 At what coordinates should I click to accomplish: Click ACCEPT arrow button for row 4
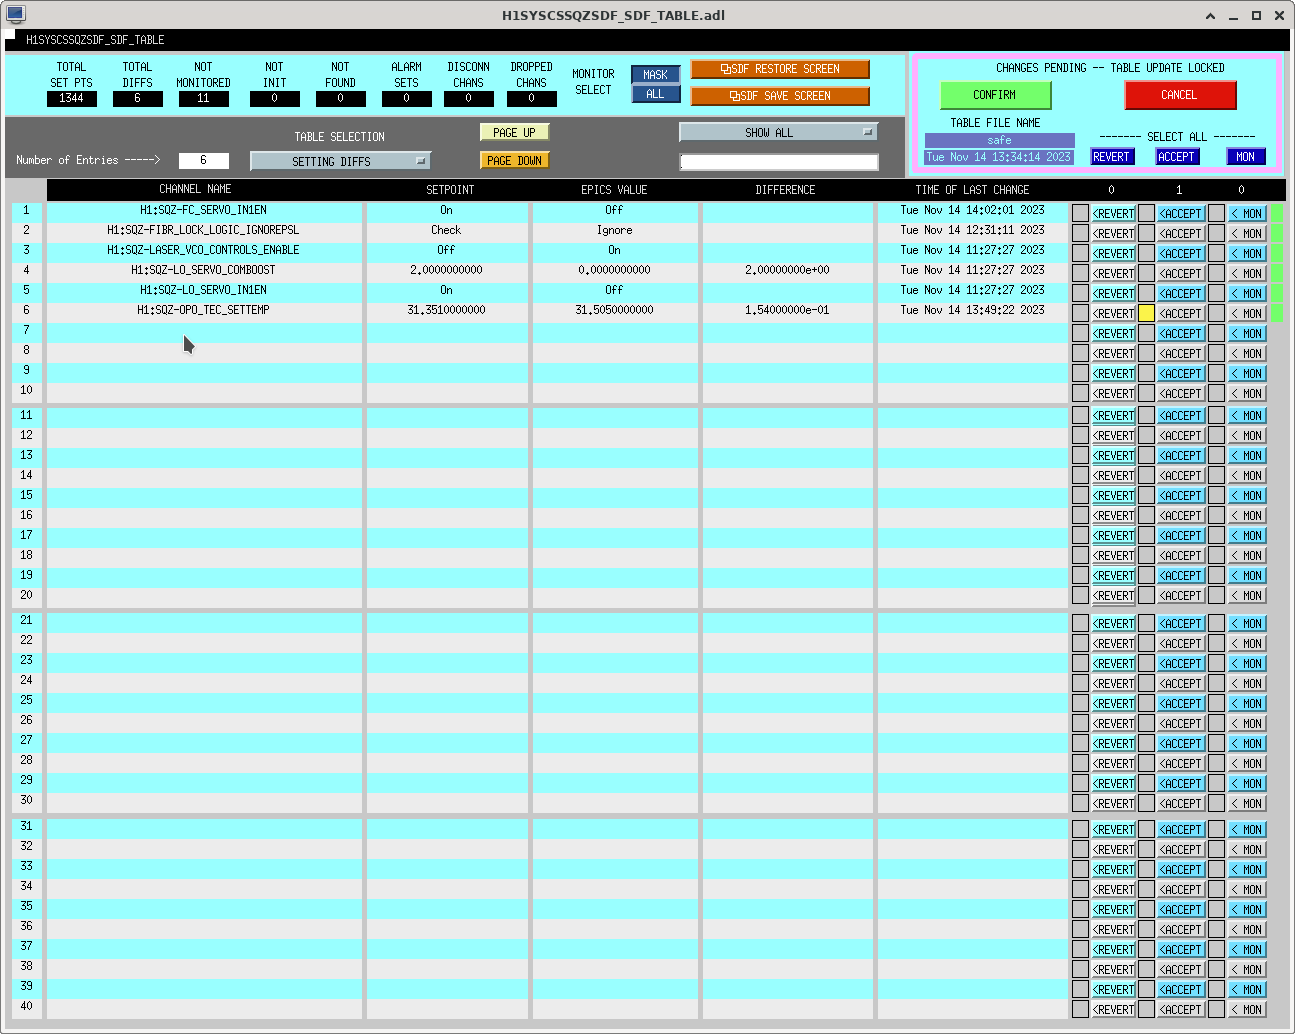(x=1180, y=274)
